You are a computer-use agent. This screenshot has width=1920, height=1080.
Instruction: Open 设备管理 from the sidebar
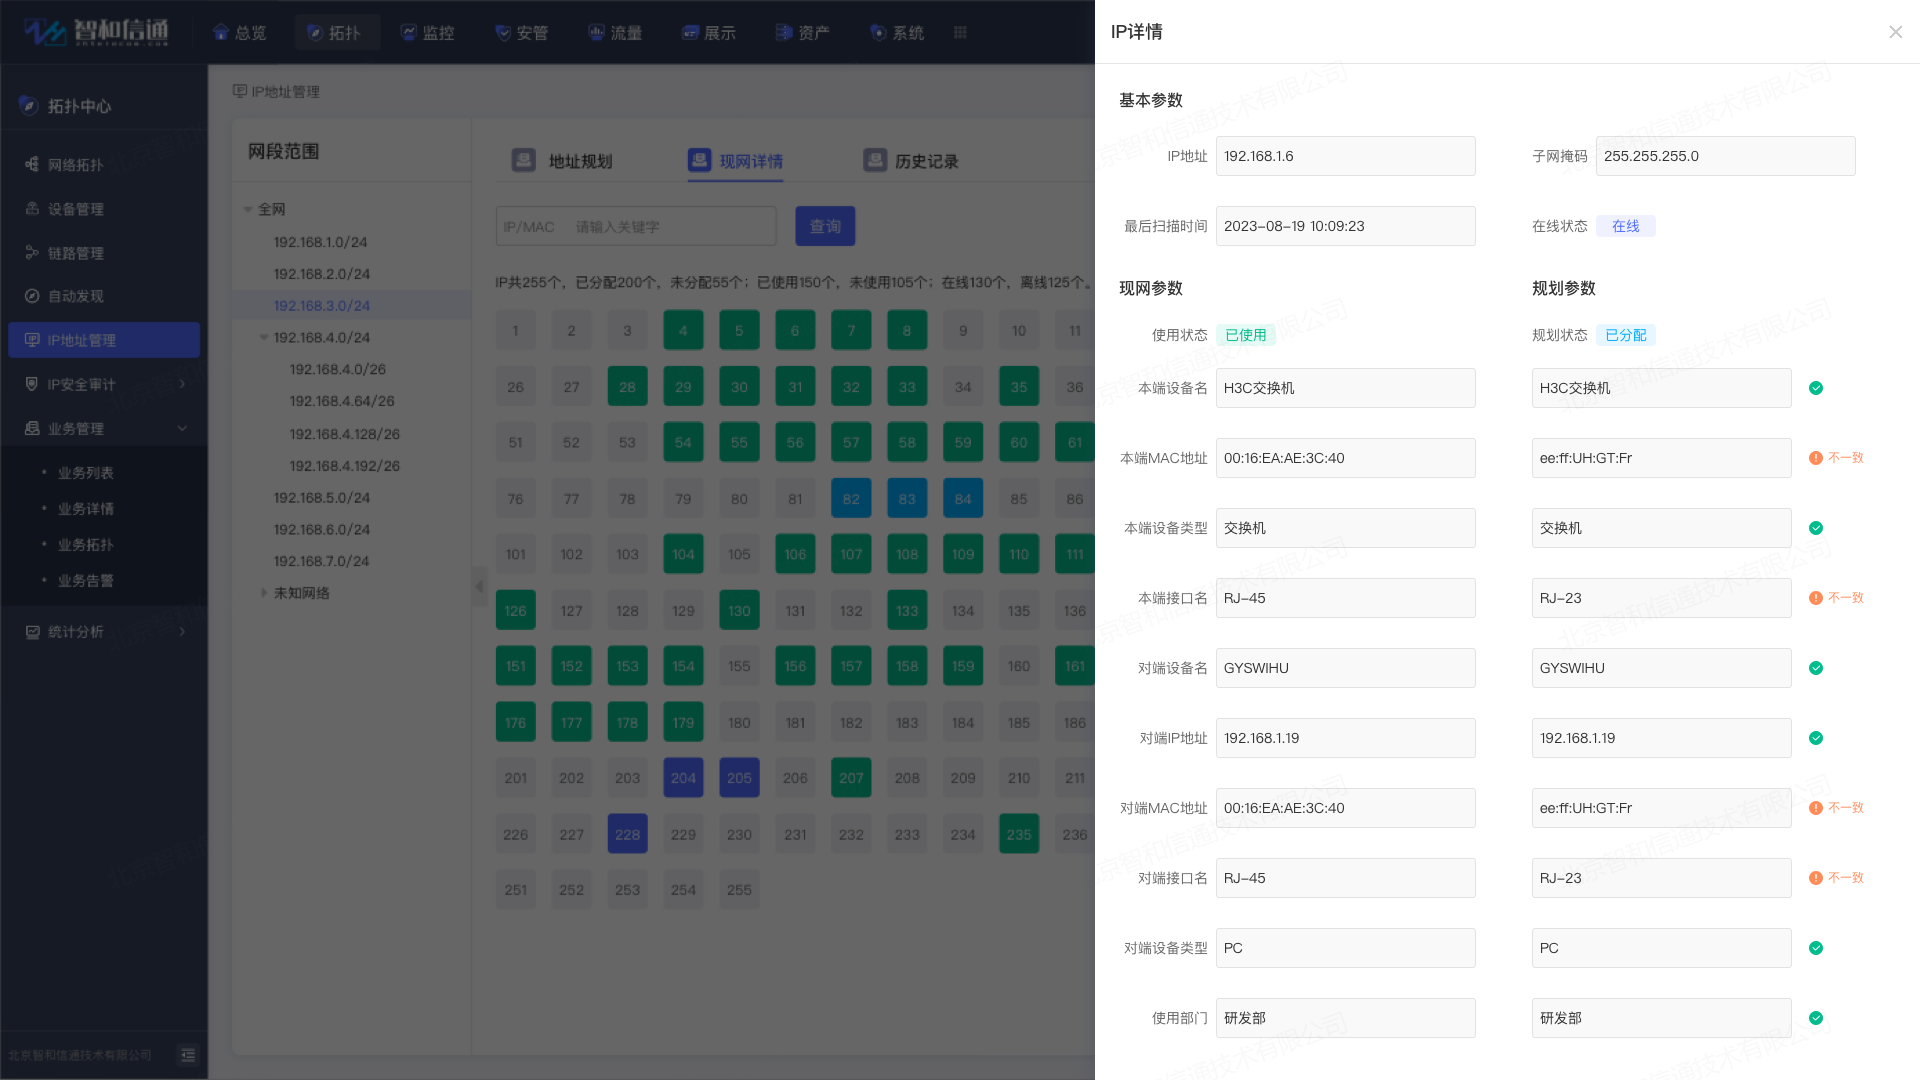[x=75, y=209]
